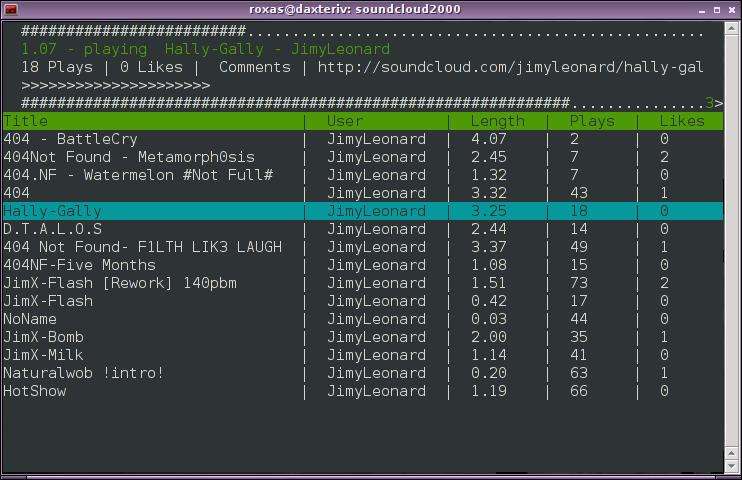Select the JimX-Flash track with length 0.42
Image resolution: width=742 pixels, height=480 pixels.
pos(362,301)
